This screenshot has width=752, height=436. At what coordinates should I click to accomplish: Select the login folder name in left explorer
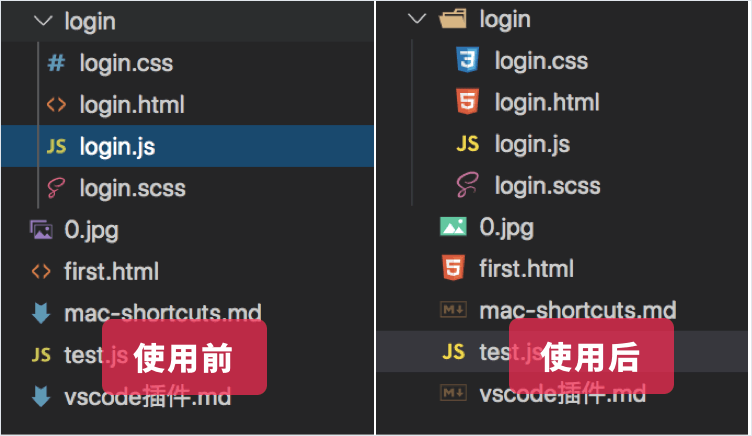(90, 23)
